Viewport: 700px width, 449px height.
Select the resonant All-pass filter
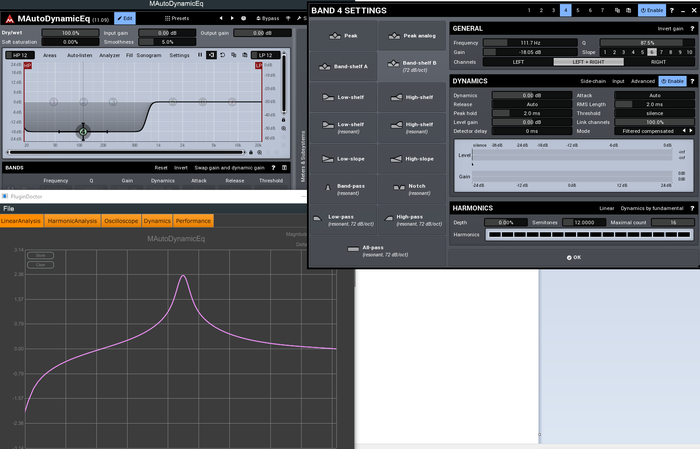[378, 251]
